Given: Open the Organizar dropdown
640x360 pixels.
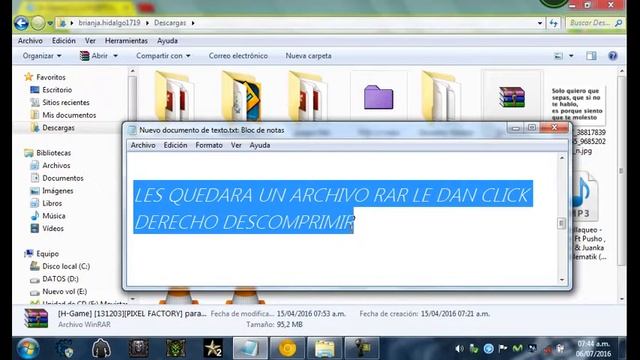Looking at the screenshot, I should click(42, 56).
